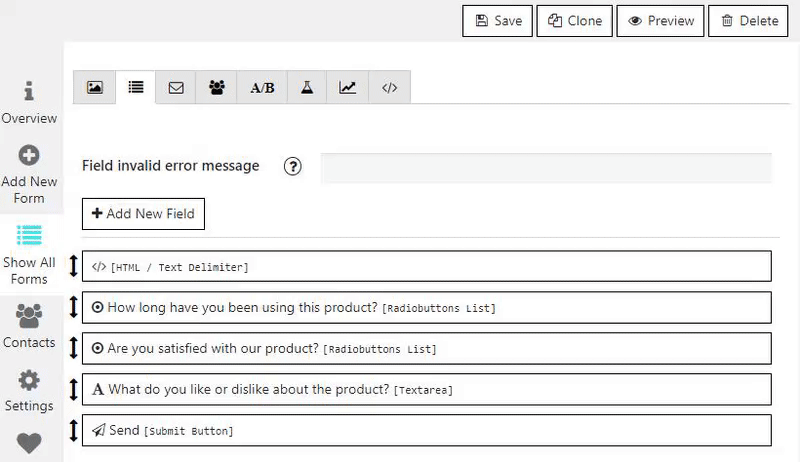Open the statistics chart tab
This screenshot has height=462, width=800.
tap(347, 87)
